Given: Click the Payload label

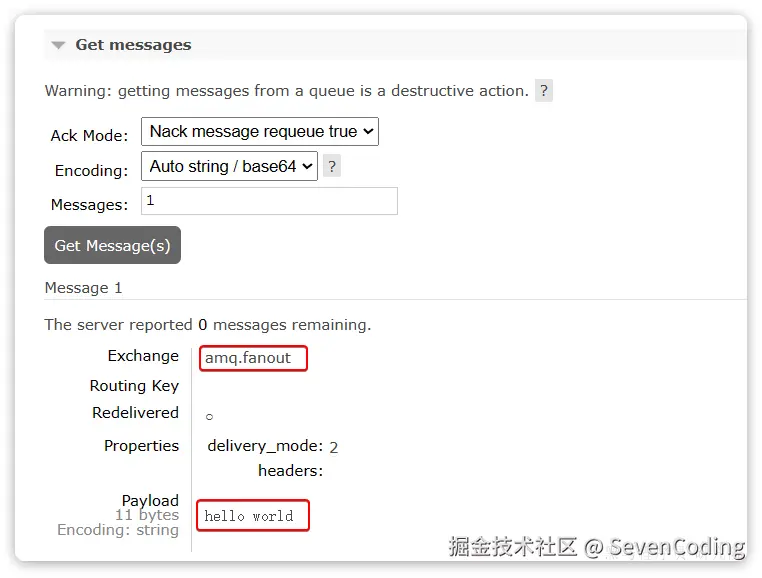Looking at the screenshot, I should (150, 500).
